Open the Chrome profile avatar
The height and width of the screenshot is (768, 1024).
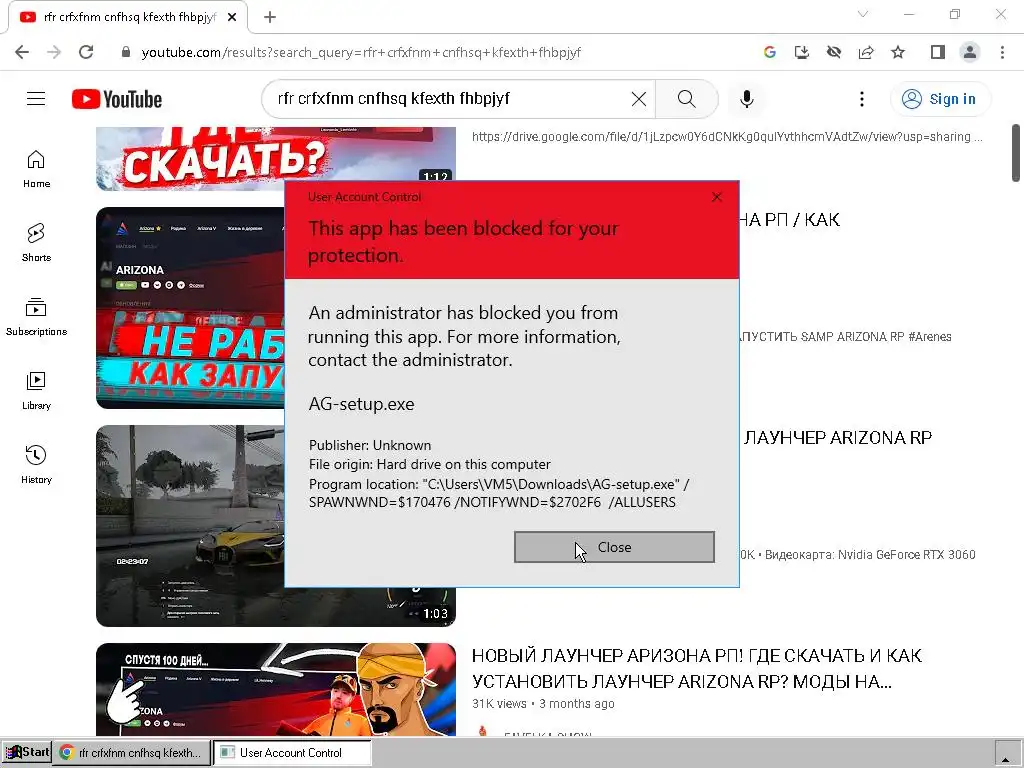[970, 52]
